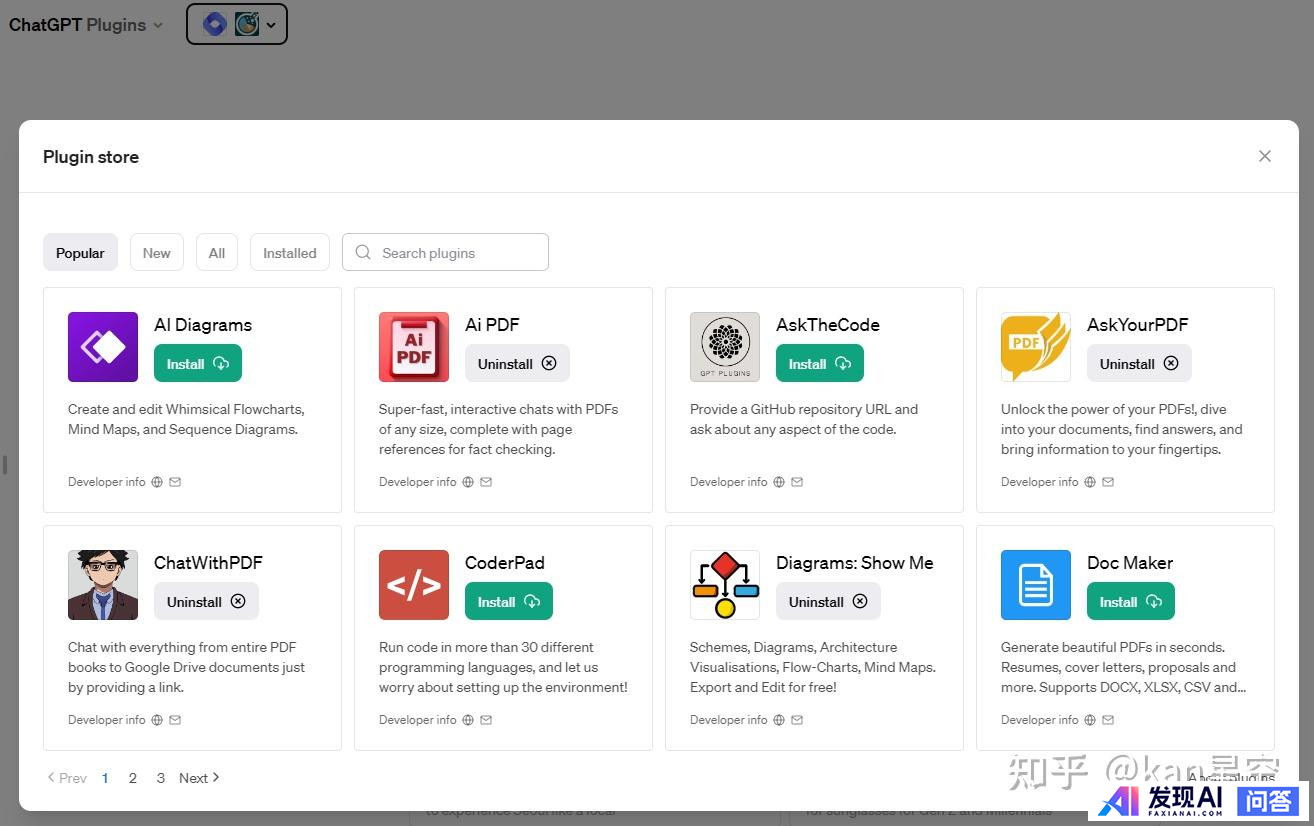
Task: Open ChatWithPDF developer website globe icon
Action: (157, 720)
